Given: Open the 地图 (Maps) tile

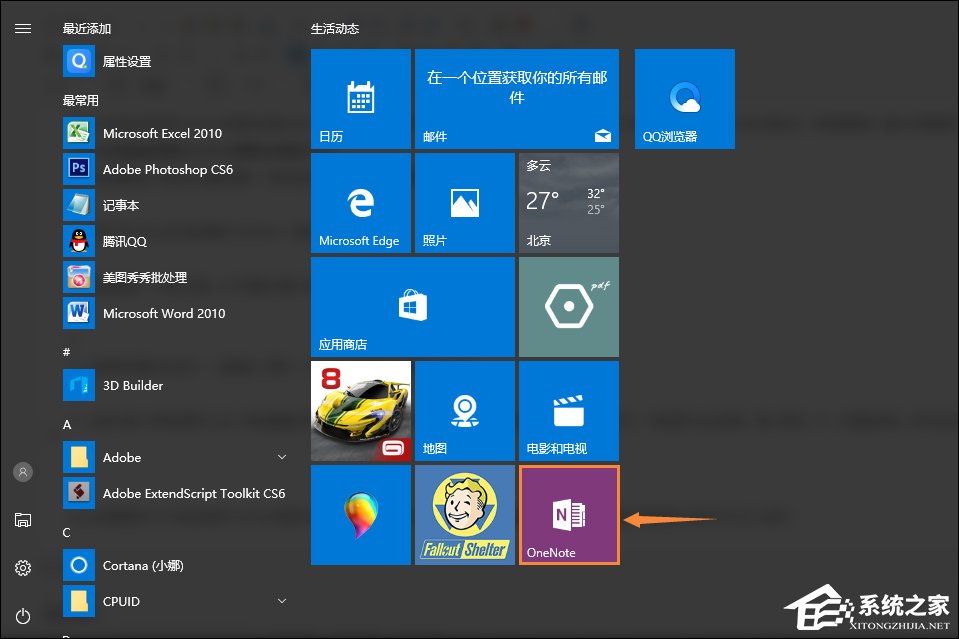Looking at the screenshot, I should coord(464,410).
